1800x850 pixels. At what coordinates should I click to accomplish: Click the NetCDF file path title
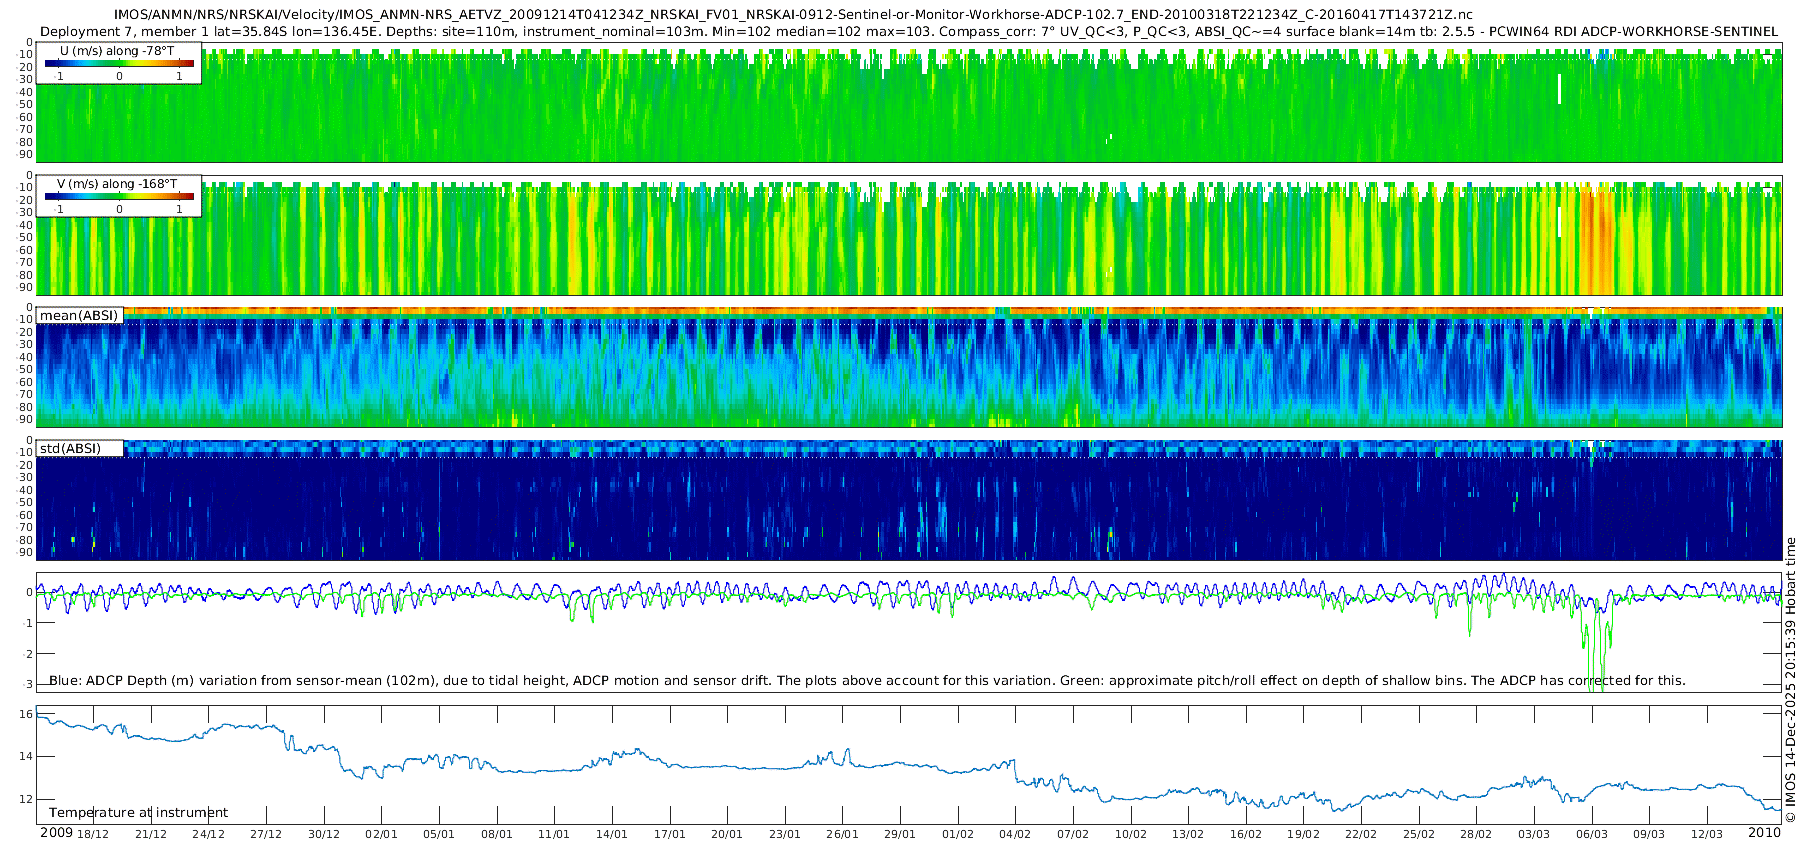tap(792, 15)
